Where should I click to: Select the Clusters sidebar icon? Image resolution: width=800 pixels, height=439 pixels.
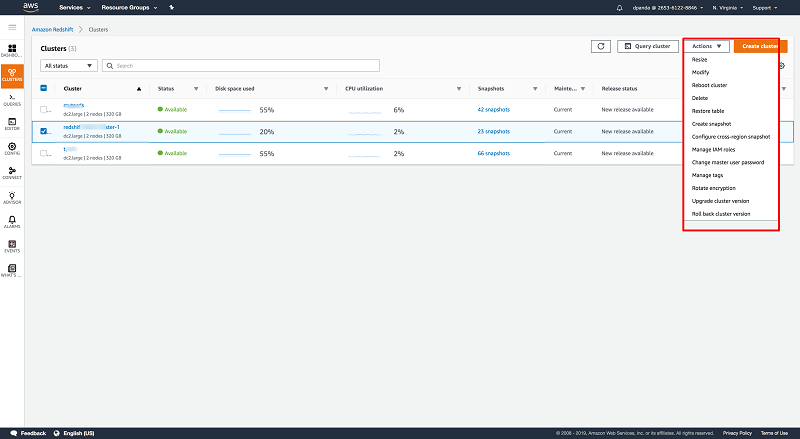[12, 76]
